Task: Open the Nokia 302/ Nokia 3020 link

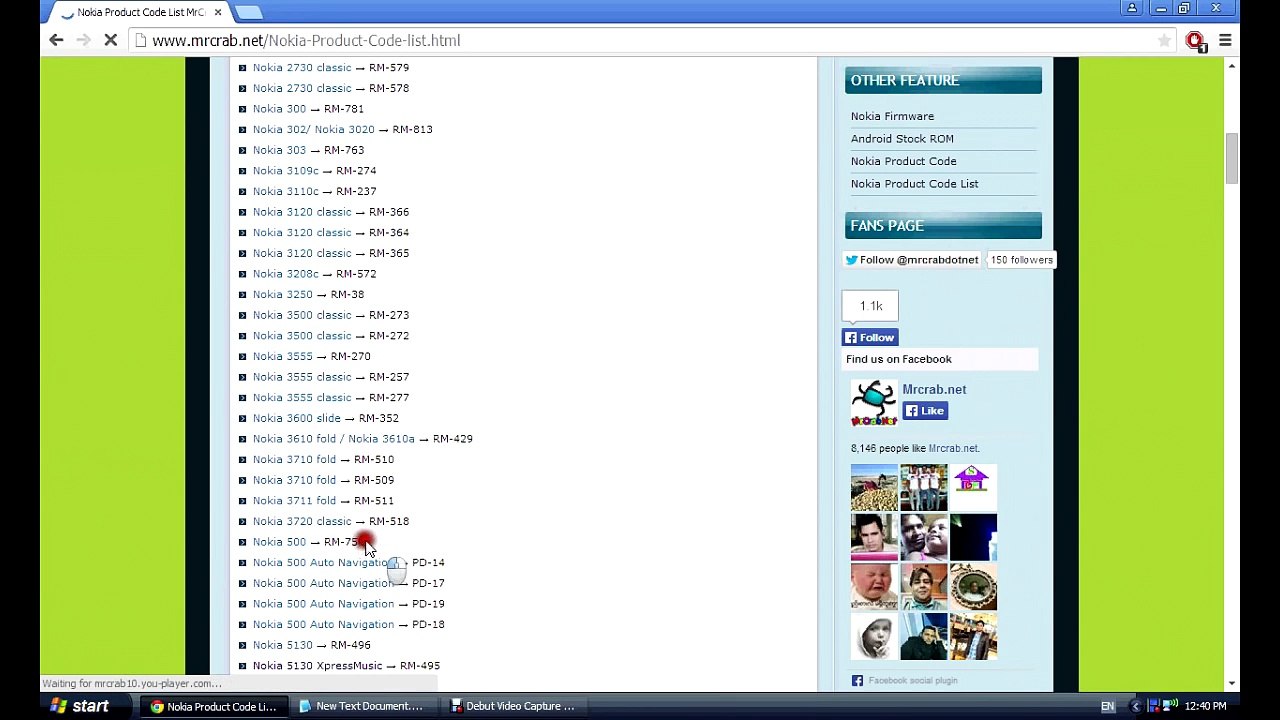Action: [x=313, y=129]
